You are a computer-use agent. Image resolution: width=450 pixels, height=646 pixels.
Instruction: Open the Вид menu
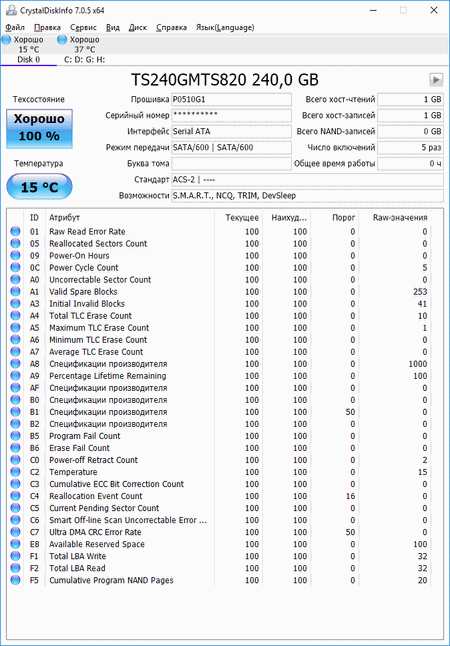point(112,28)
